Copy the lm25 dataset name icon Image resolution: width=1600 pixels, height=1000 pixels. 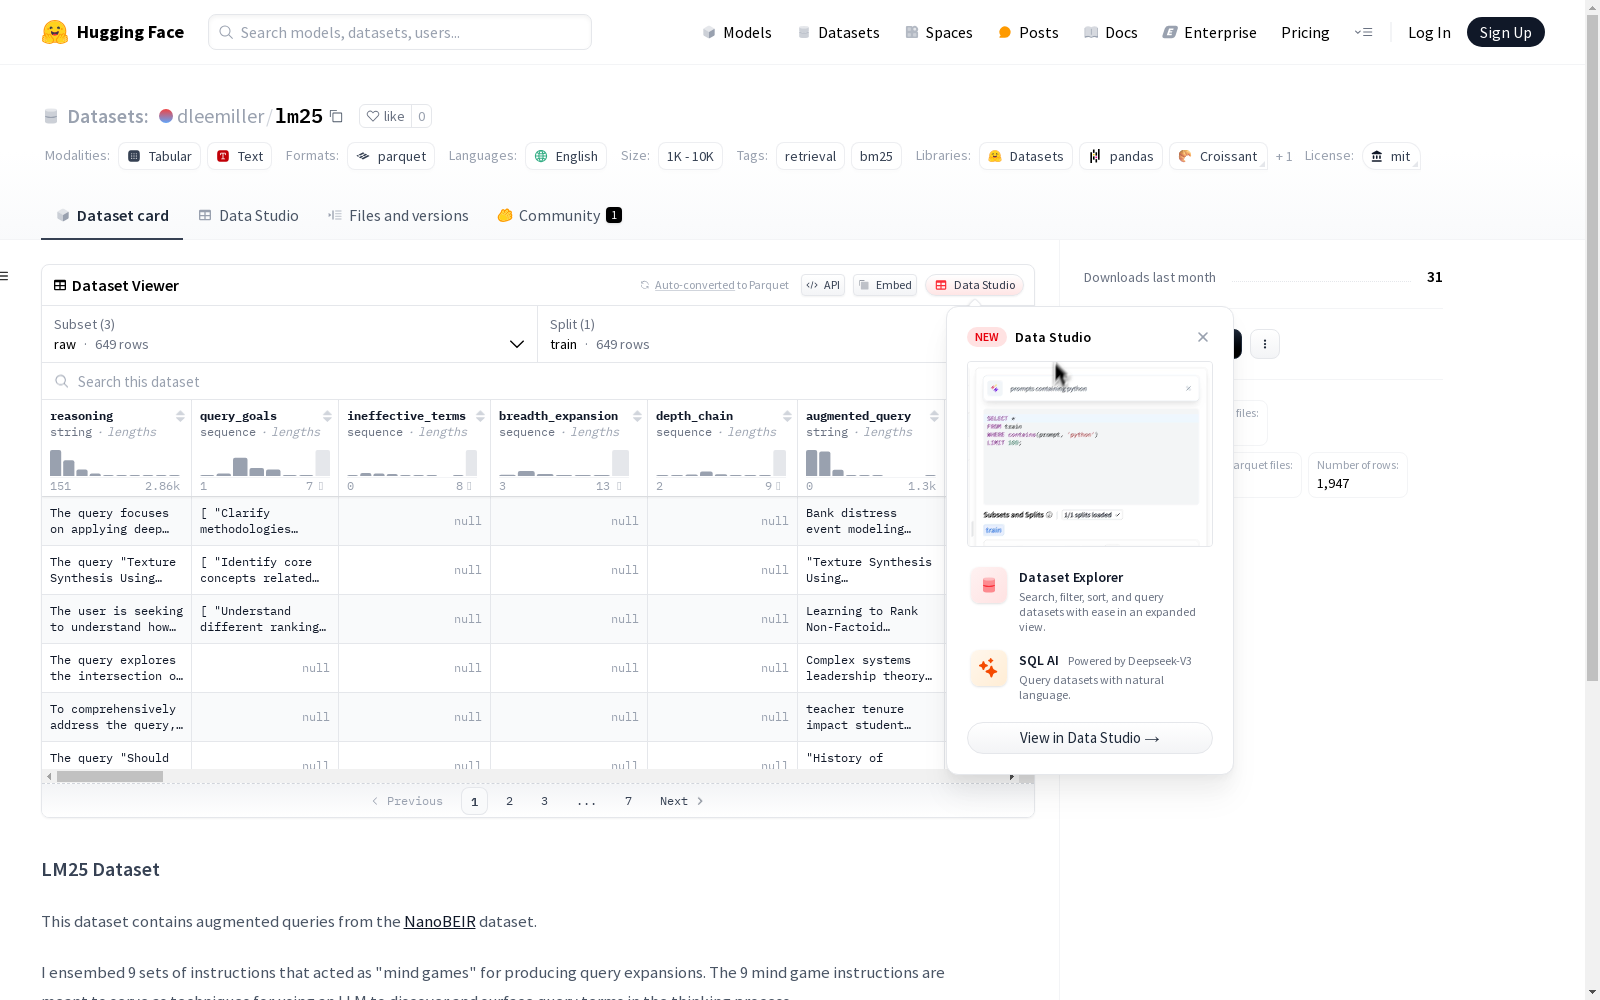coord(336,117)
